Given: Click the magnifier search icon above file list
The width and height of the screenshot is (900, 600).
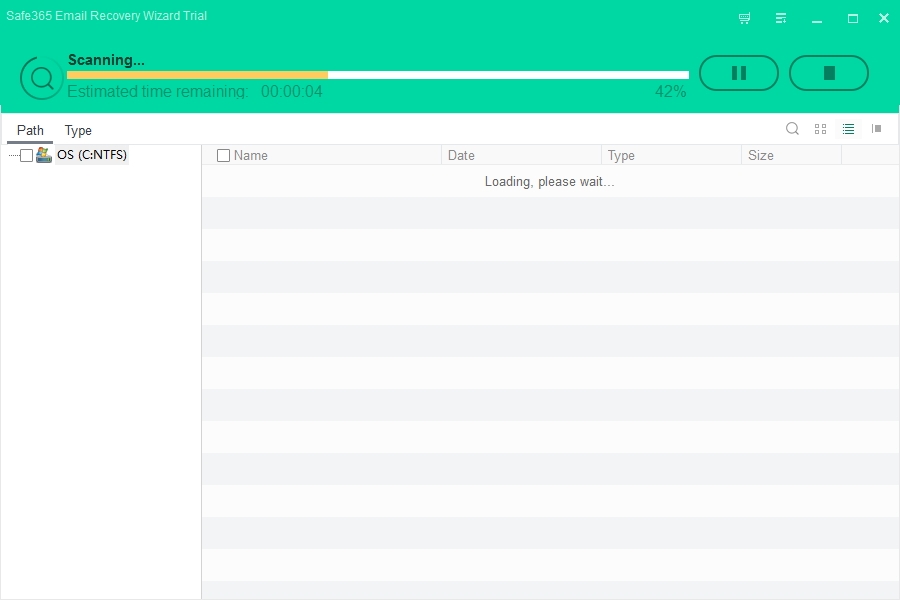Looking at the screenshot, I should 792,129.
